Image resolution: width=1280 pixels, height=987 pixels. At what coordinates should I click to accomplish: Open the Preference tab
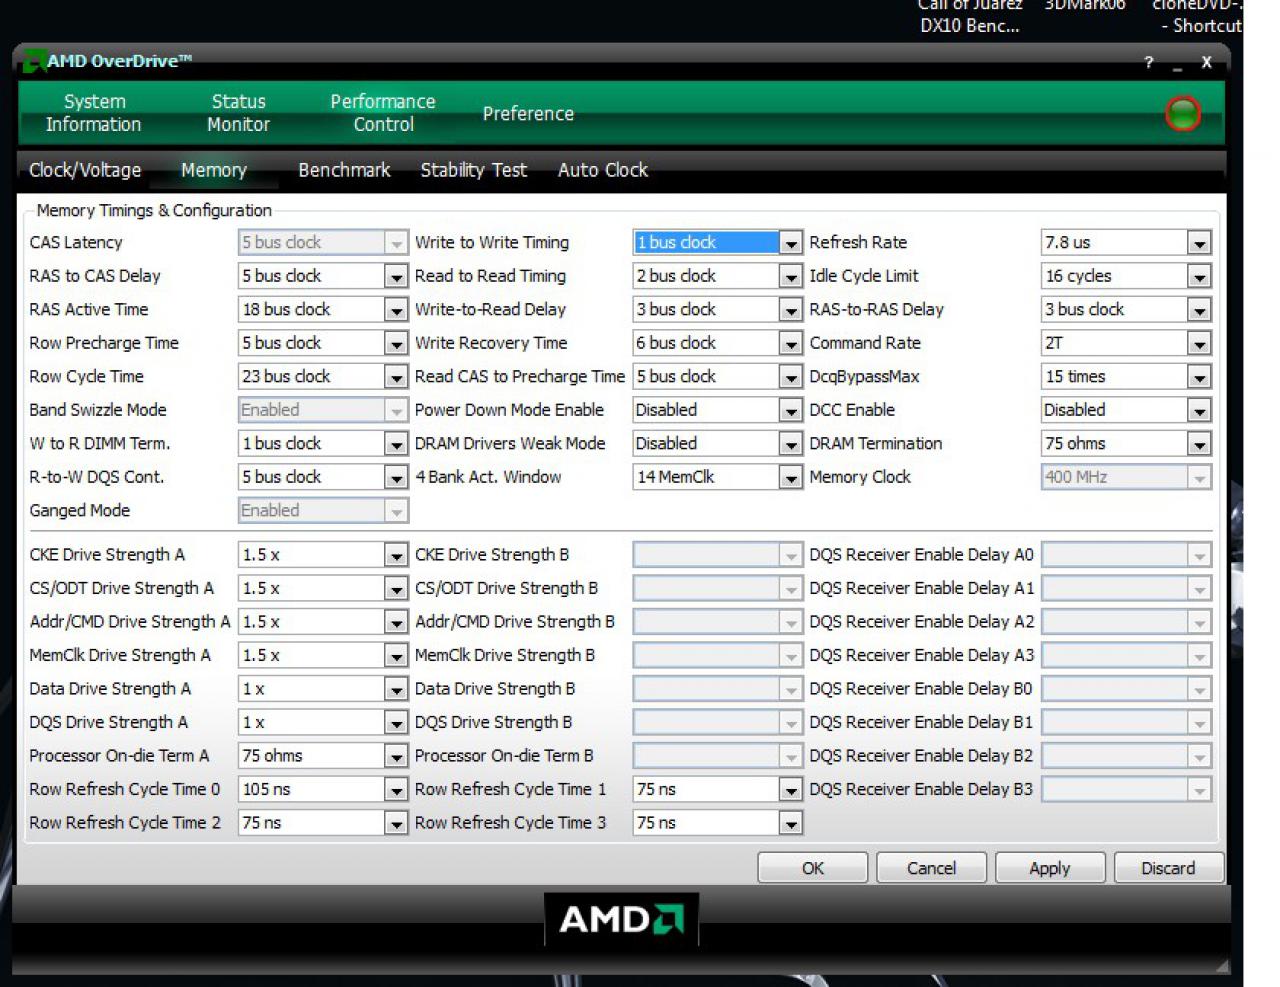[528, 114]
